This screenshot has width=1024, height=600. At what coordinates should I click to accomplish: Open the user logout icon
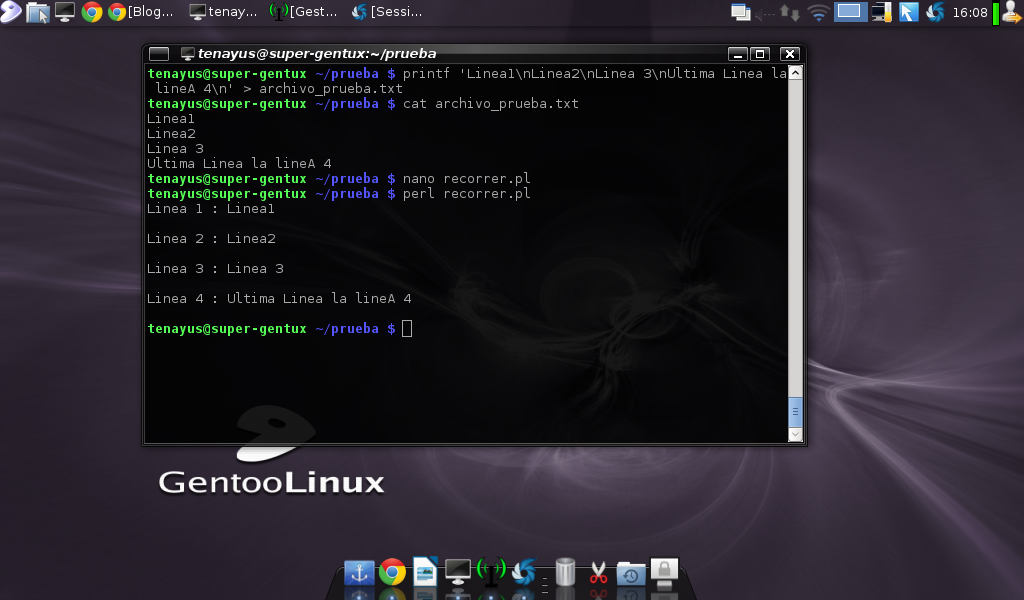coord(1012,12)
